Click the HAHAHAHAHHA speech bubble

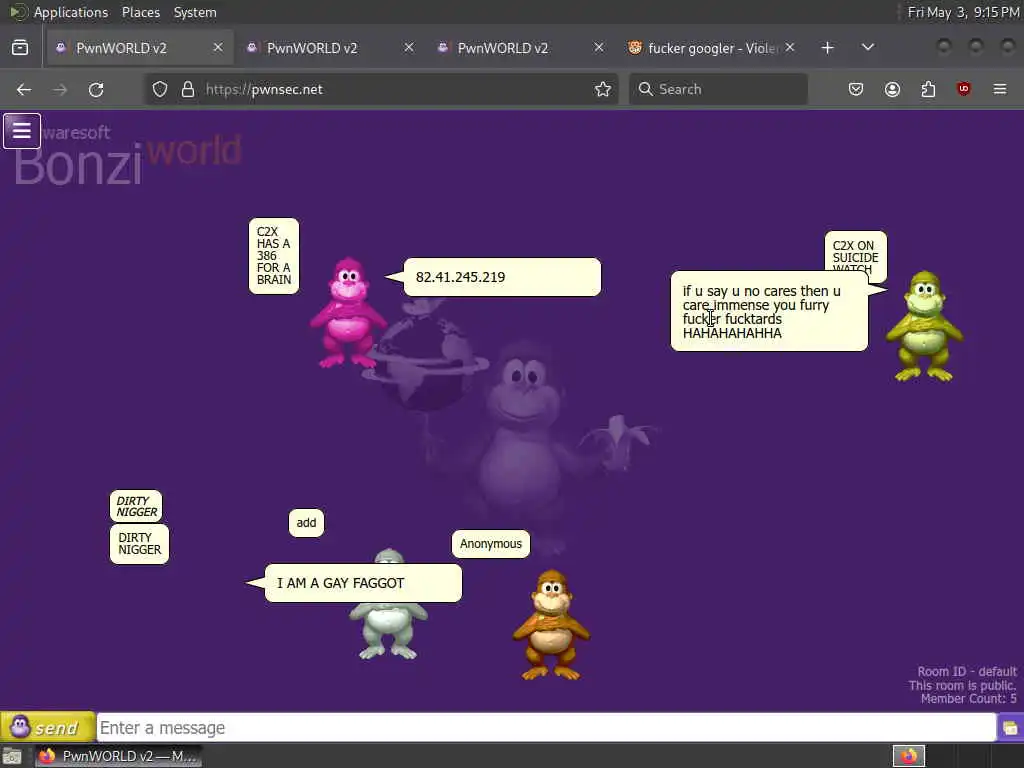(x=769, y=312)
